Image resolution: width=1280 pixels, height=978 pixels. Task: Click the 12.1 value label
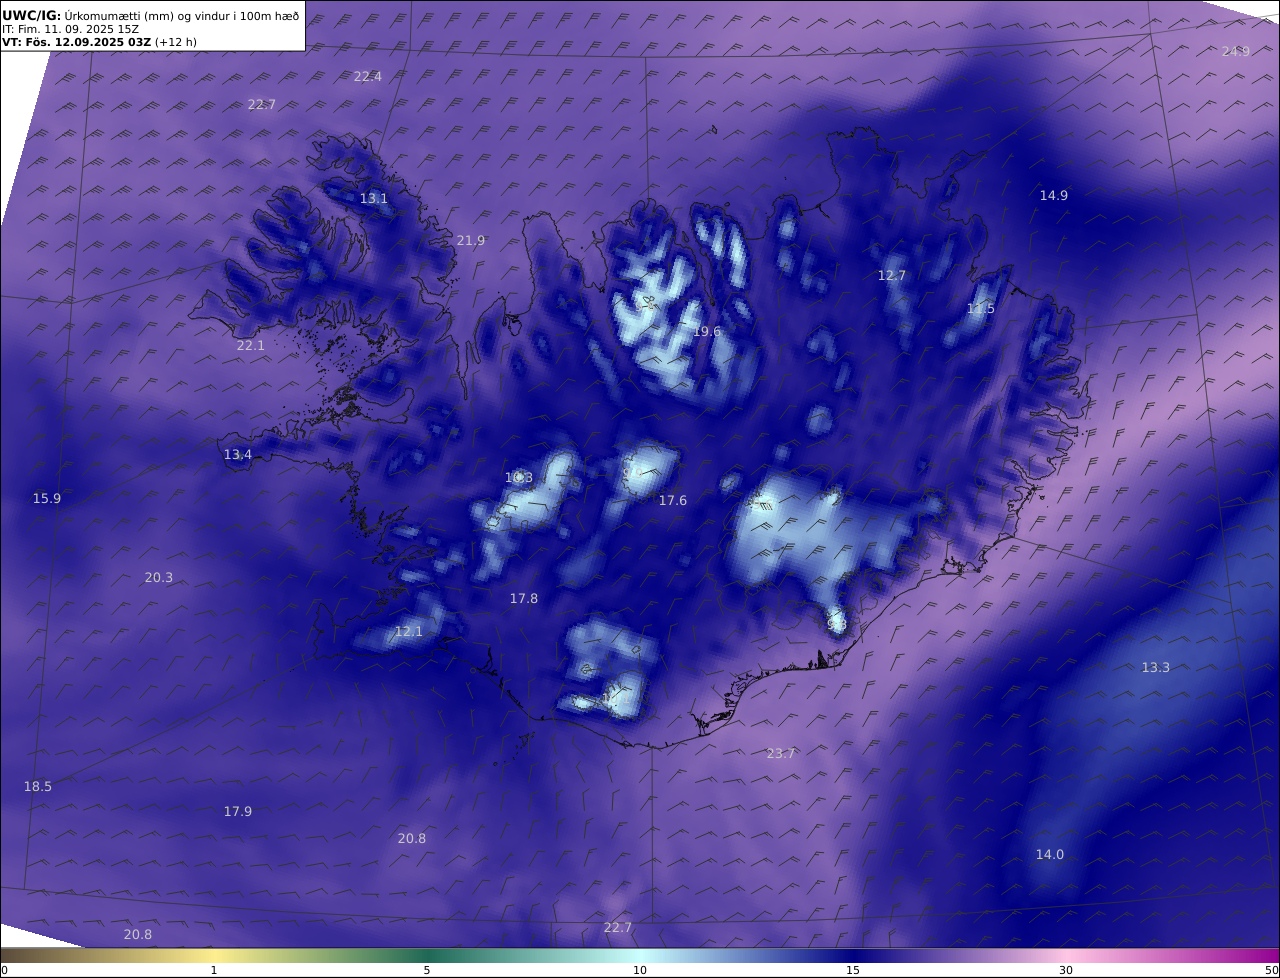[x=409, y=631]
